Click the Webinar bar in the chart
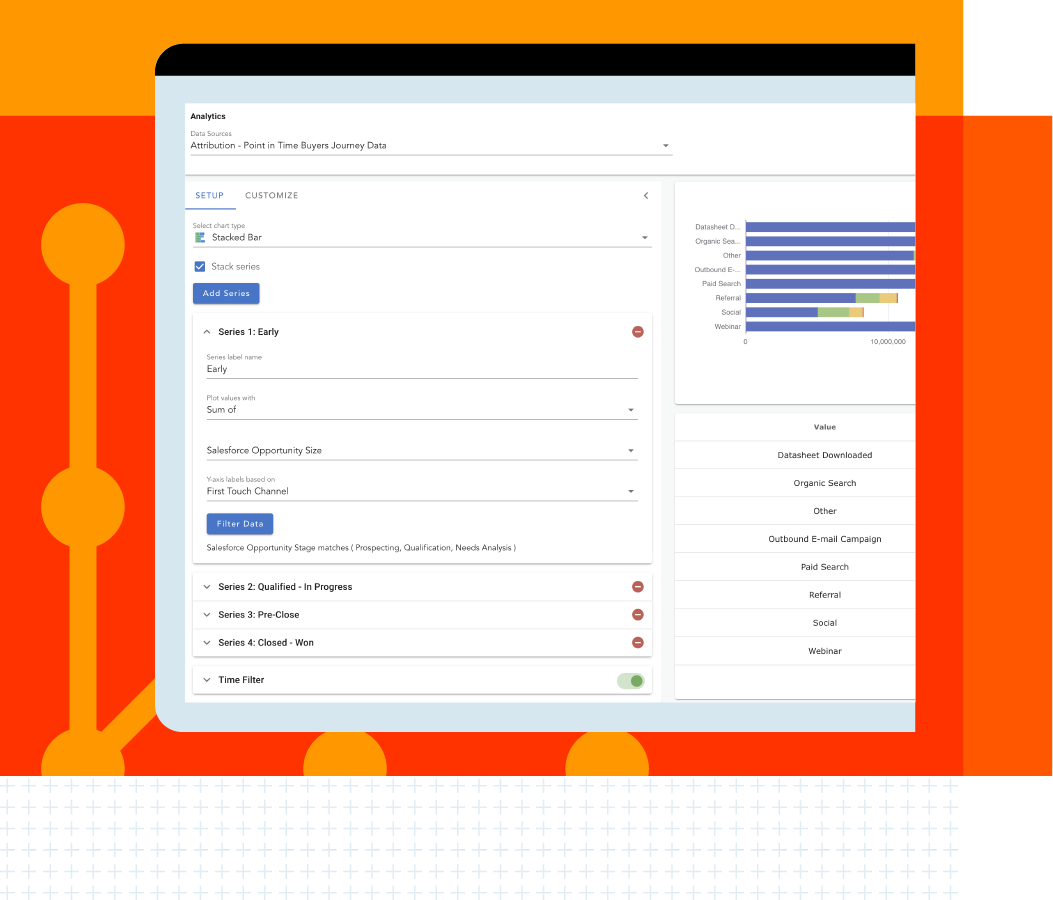Screen dimensions: 1053x900 pyautogui.click(x=831, y=326)
